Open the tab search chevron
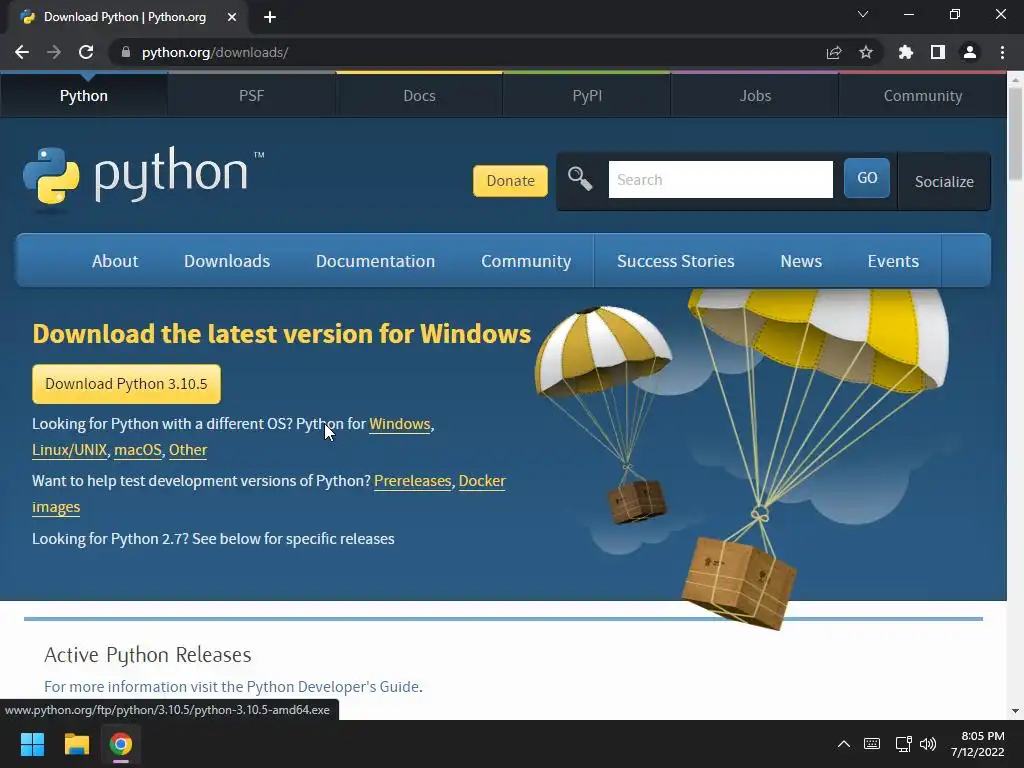 tap(863, 14)
